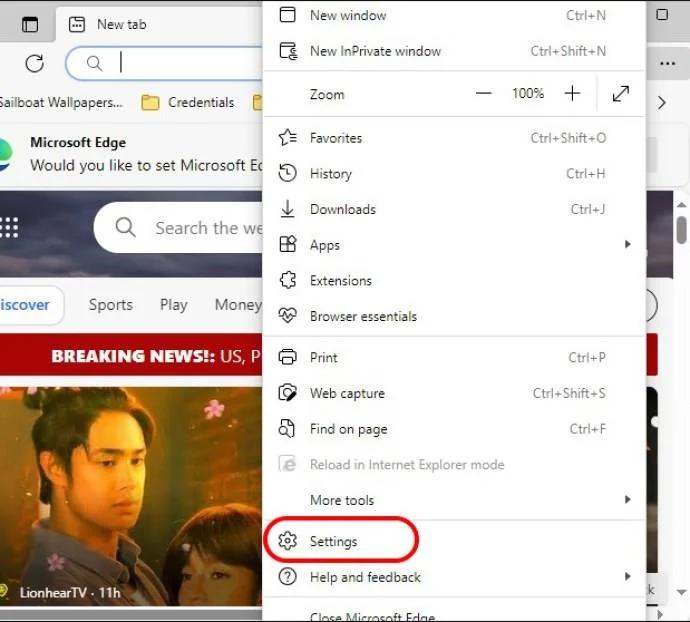The image size is (690, 622).
Task: Click web search magnifier icon
Action: coord(125,227)
